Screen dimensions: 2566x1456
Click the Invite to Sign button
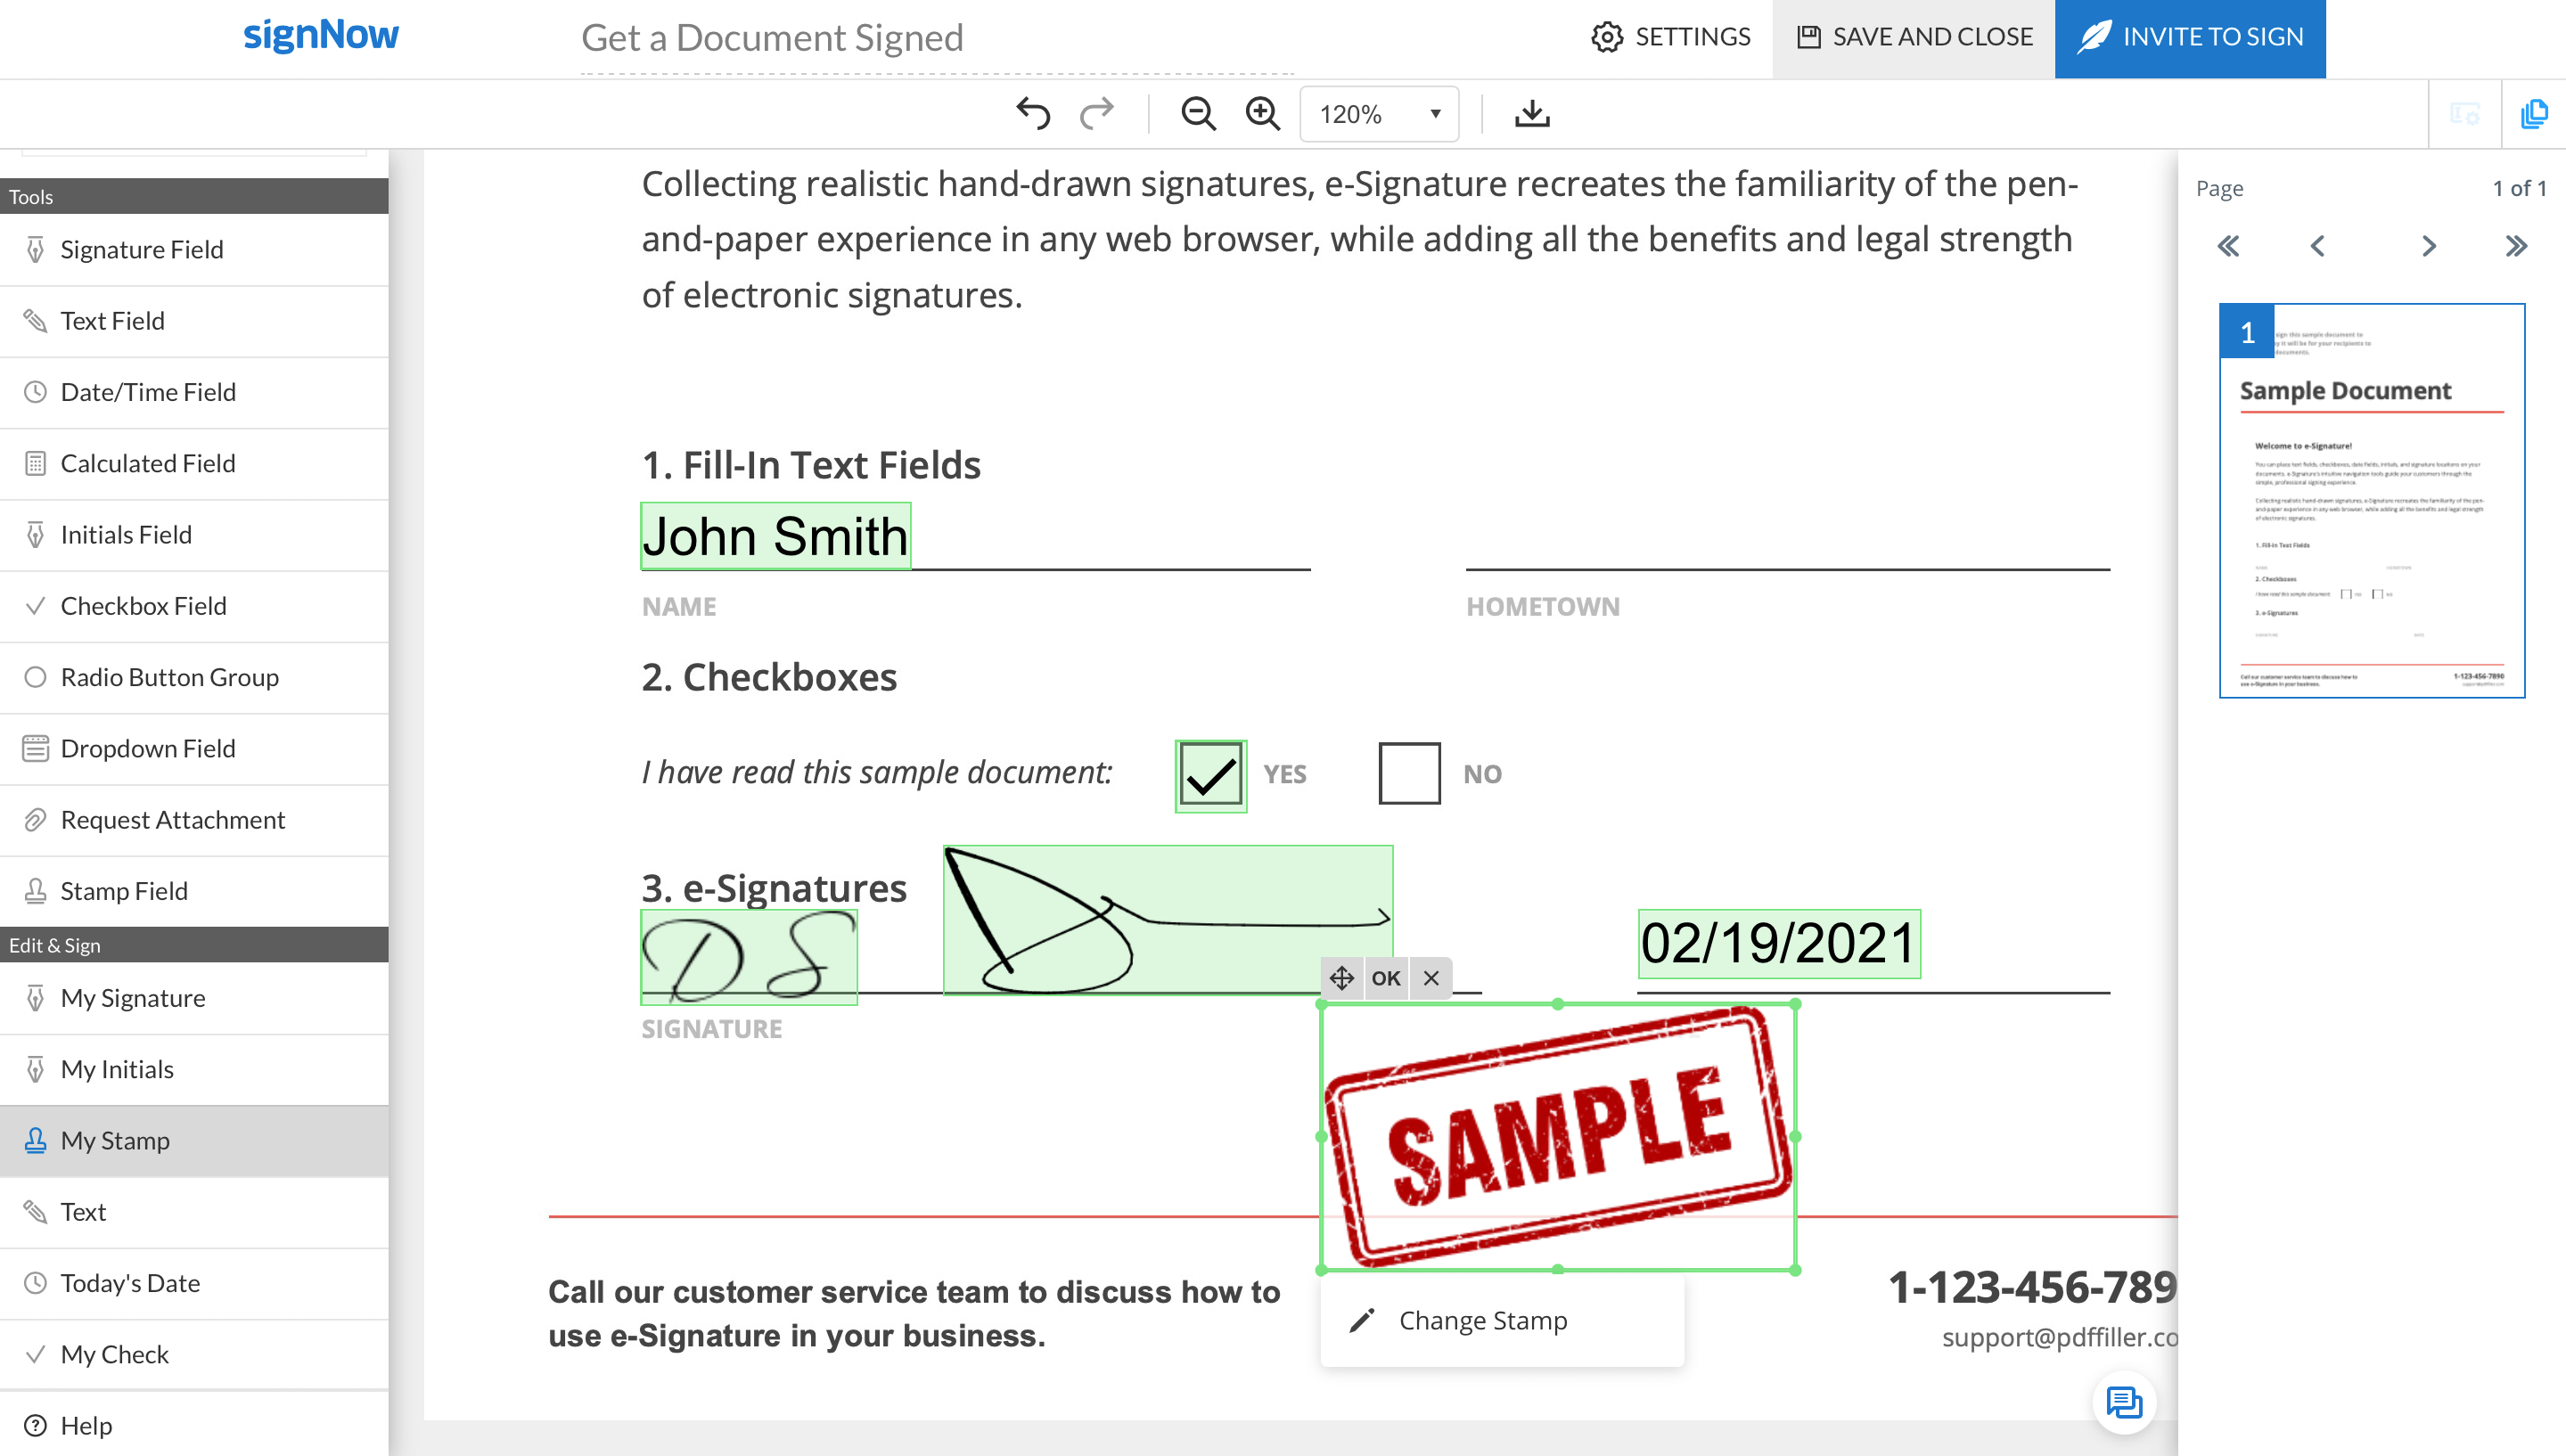pos(2193,37)
